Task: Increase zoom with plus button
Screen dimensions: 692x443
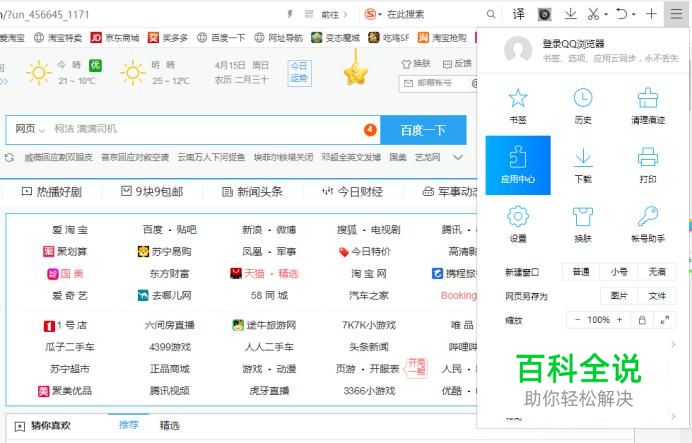Action: point(620,320)
